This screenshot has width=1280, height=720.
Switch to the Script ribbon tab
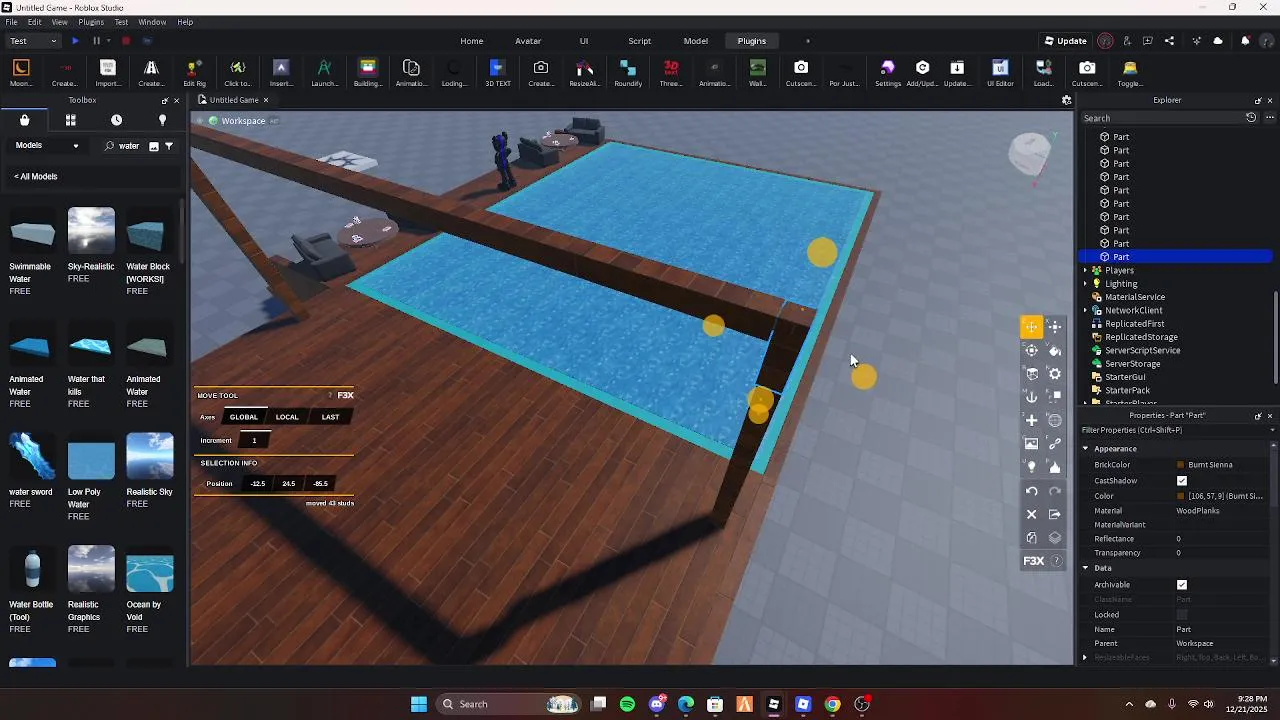(640, 41)
